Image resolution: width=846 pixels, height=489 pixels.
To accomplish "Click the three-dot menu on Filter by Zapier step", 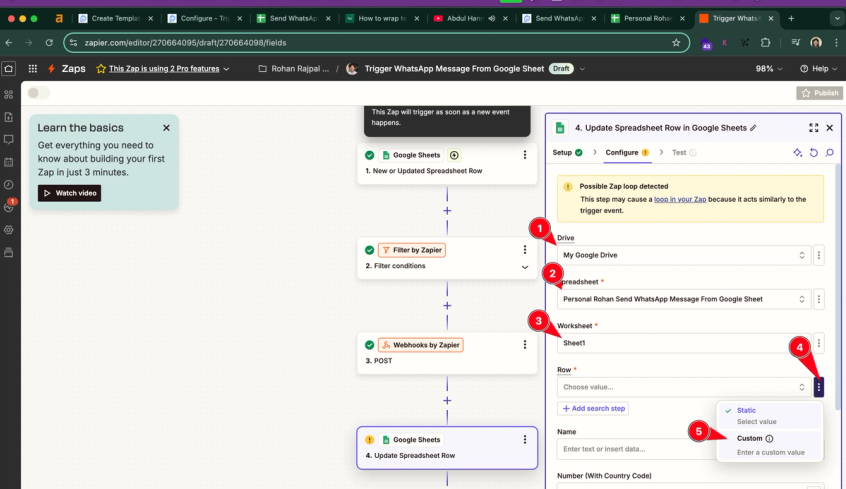I will click(x=524, y=250).
